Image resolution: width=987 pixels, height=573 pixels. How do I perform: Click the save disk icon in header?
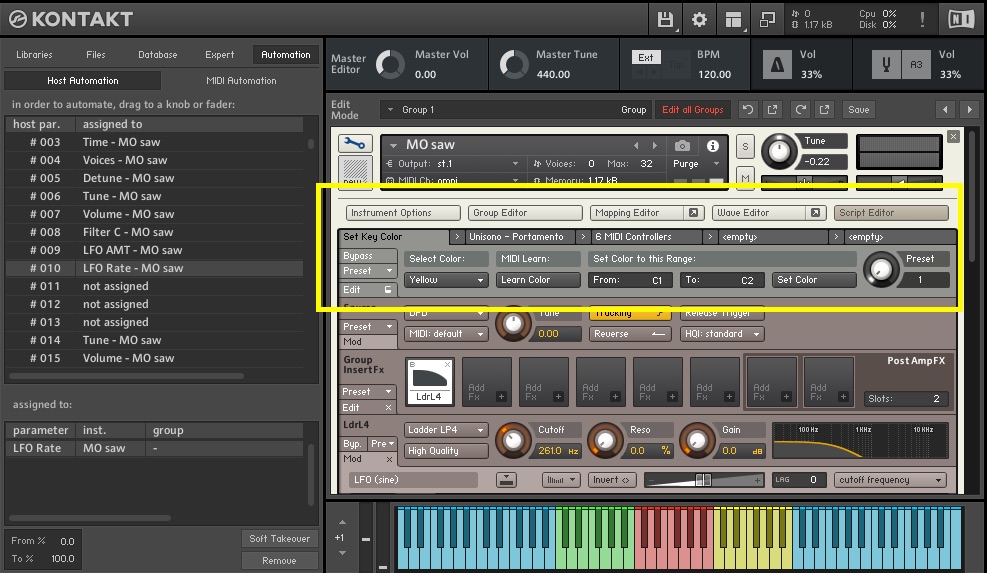665,20
